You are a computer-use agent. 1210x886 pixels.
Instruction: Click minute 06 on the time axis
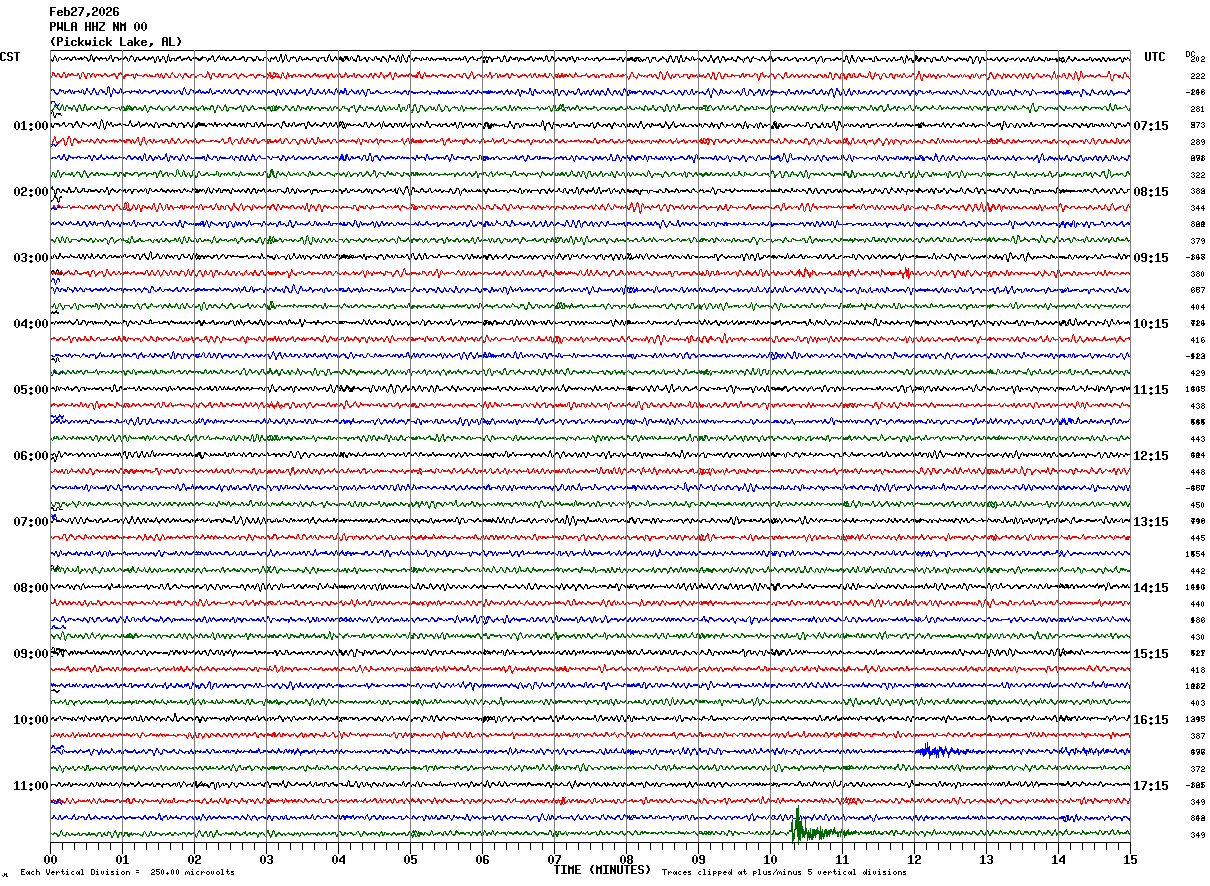tap(482, 859)
